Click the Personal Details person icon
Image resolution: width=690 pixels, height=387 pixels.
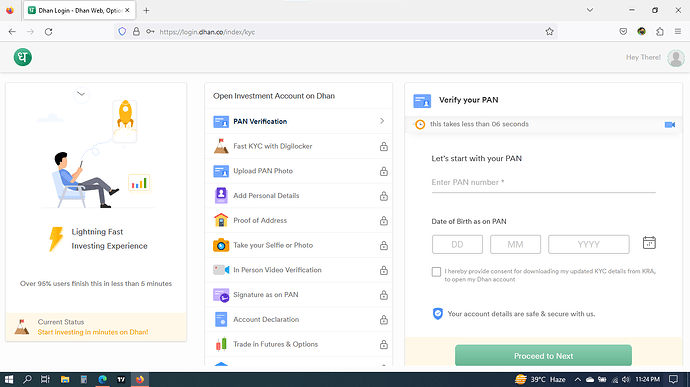[221, 195]
